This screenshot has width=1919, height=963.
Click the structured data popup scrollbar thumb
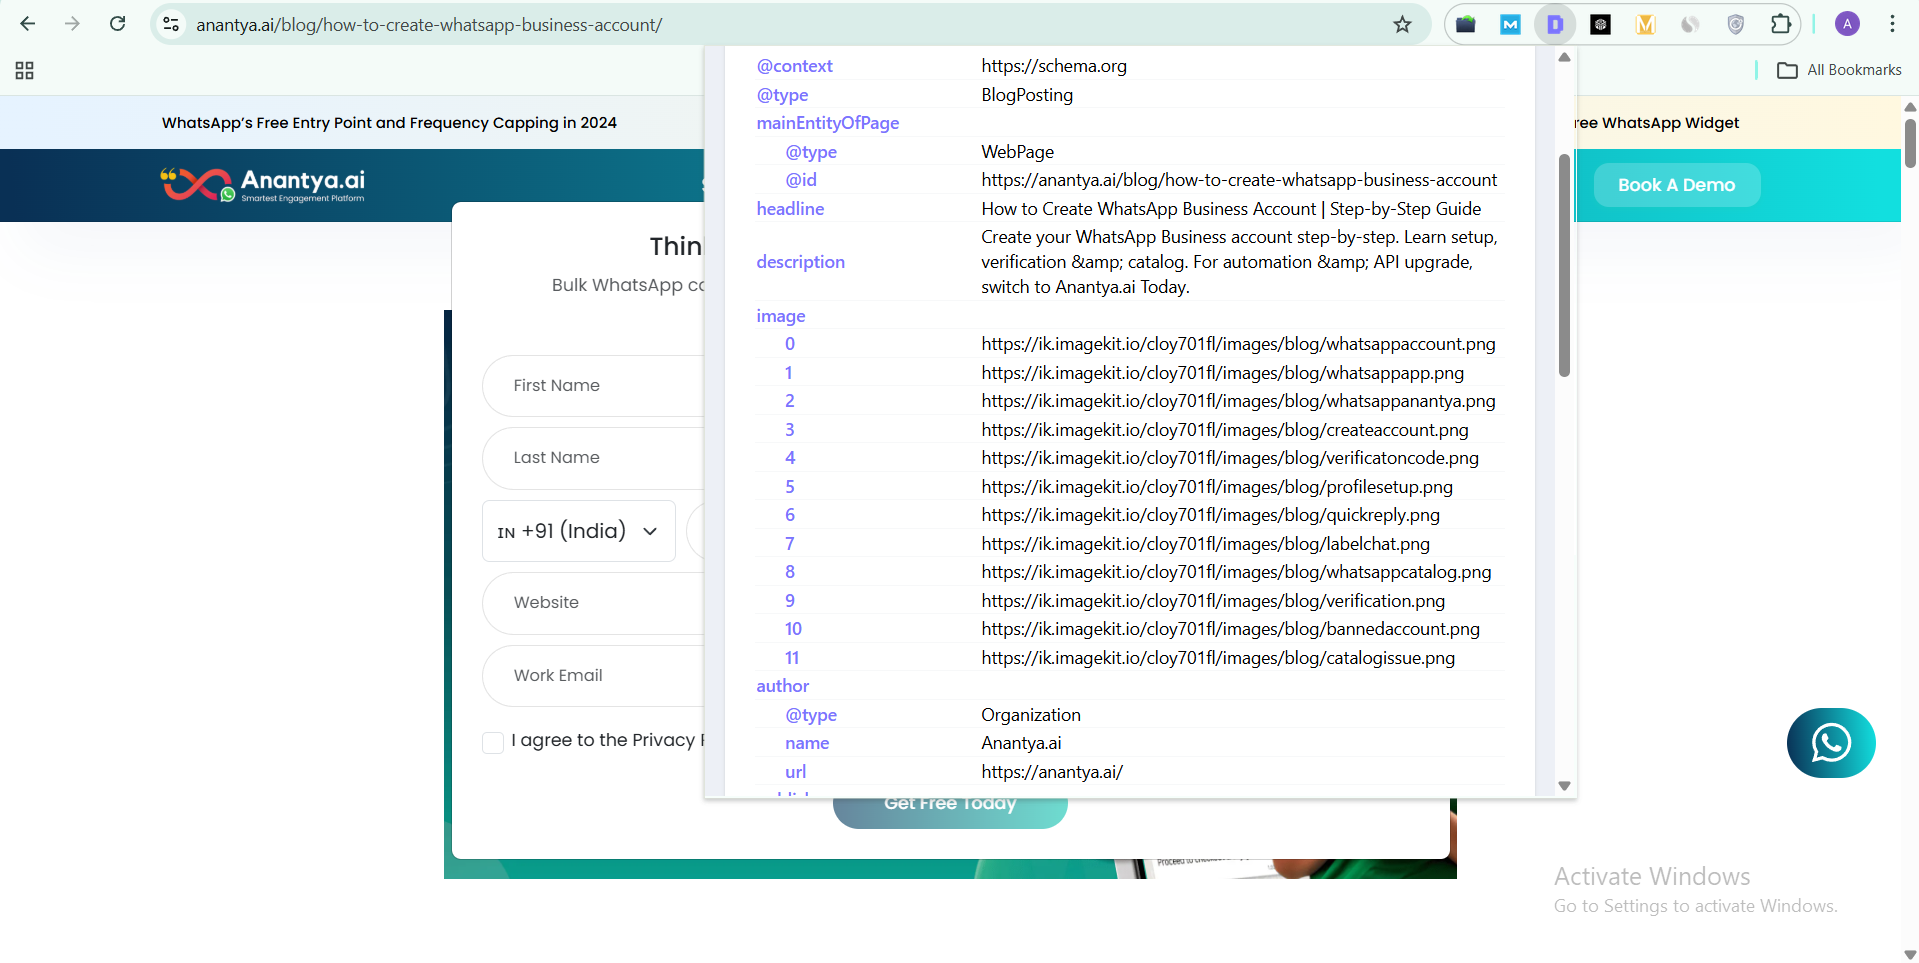click(x=1564, y=265)
